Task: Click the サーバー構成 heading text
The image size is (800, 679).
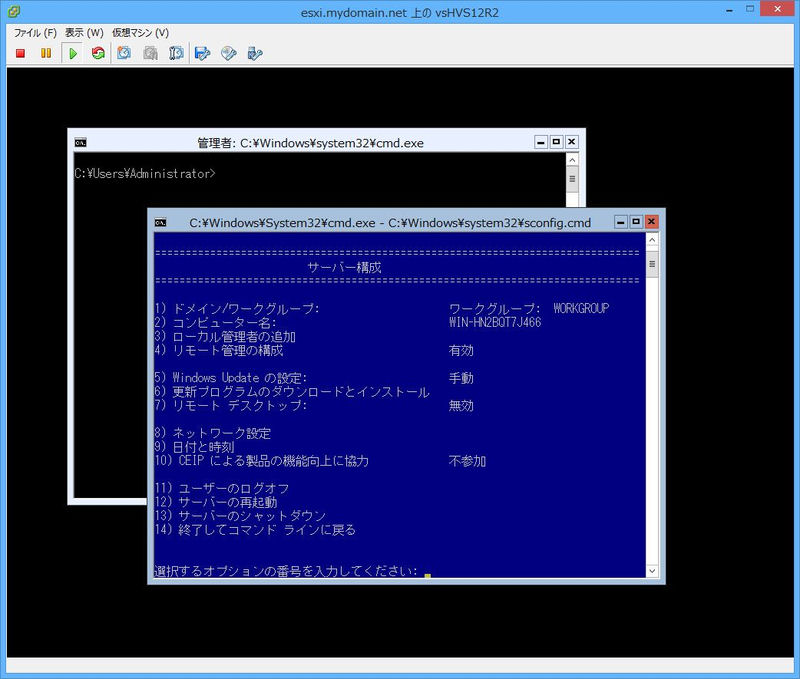Action: pyautogui.click(x=344, y=267)
